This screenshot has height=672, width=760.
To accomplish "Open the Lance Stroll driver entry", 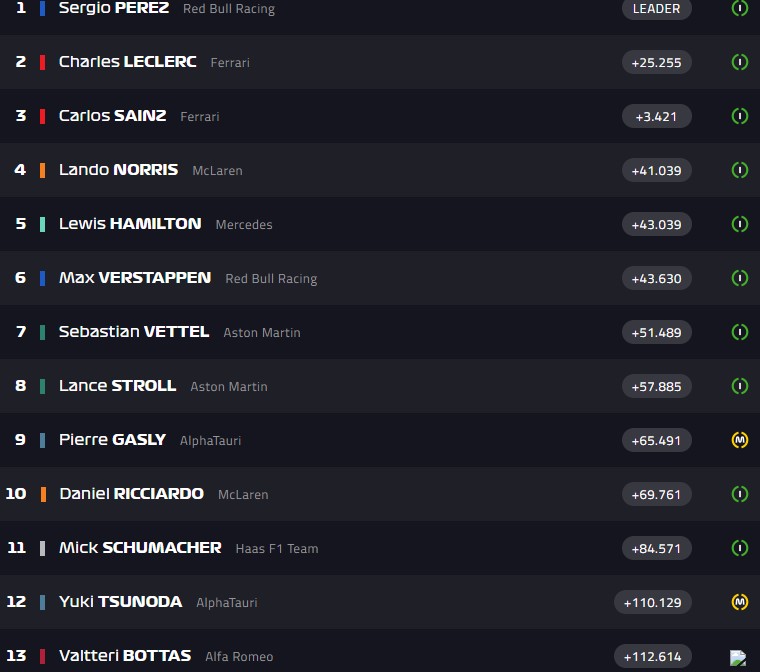I will [x=117, y=386].
